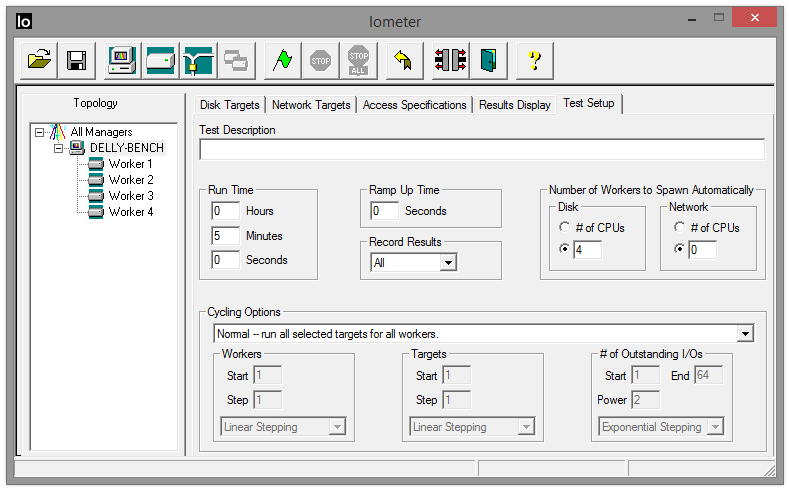Open the Record Results dropdown
The image size is (789, 491).
[x=448, y=263]
